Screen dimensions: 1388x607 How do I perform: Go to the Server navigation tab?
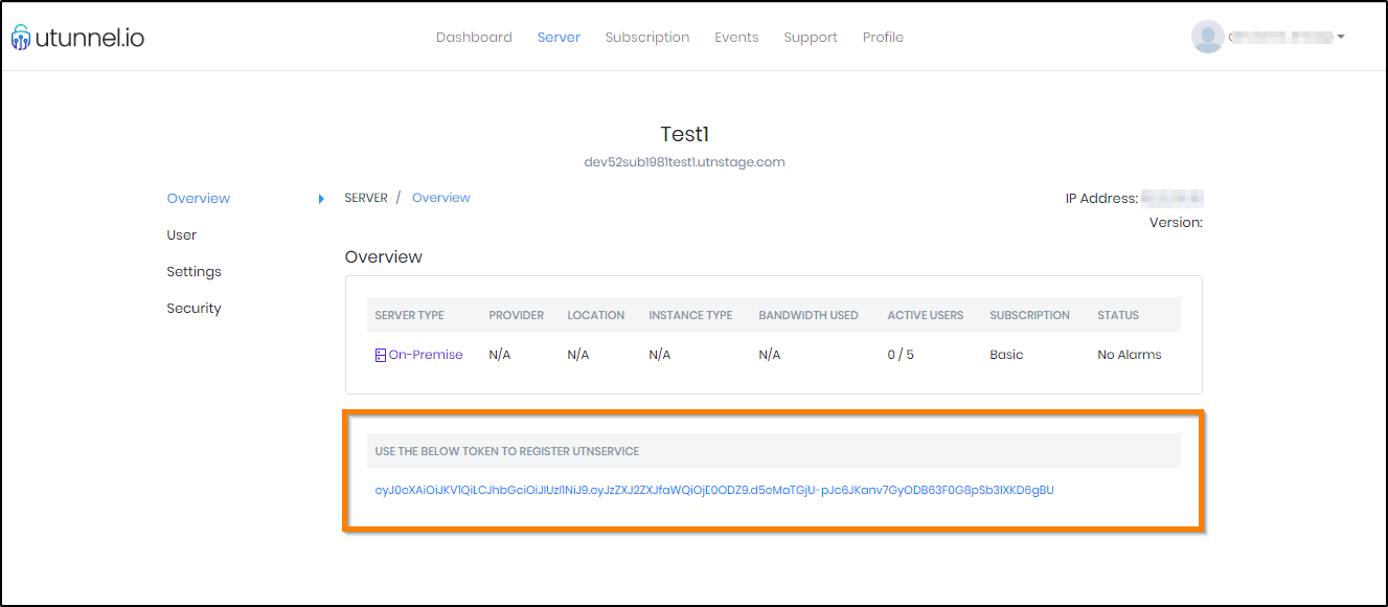(558, 37)
